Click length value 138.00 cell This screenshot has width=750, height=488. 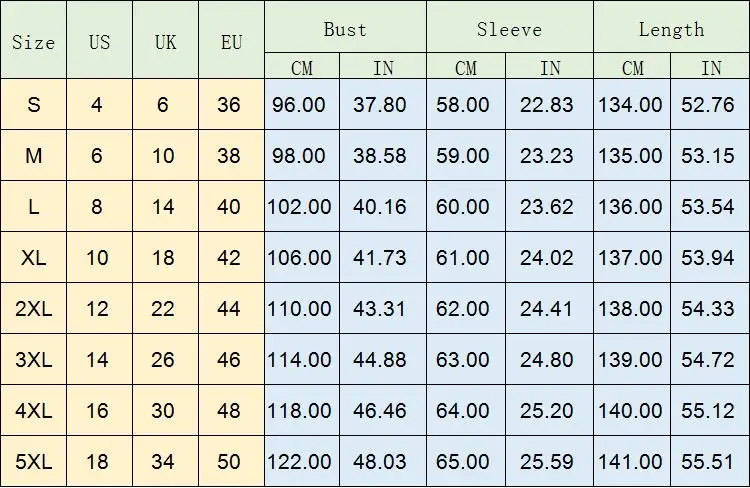(632, 309)
